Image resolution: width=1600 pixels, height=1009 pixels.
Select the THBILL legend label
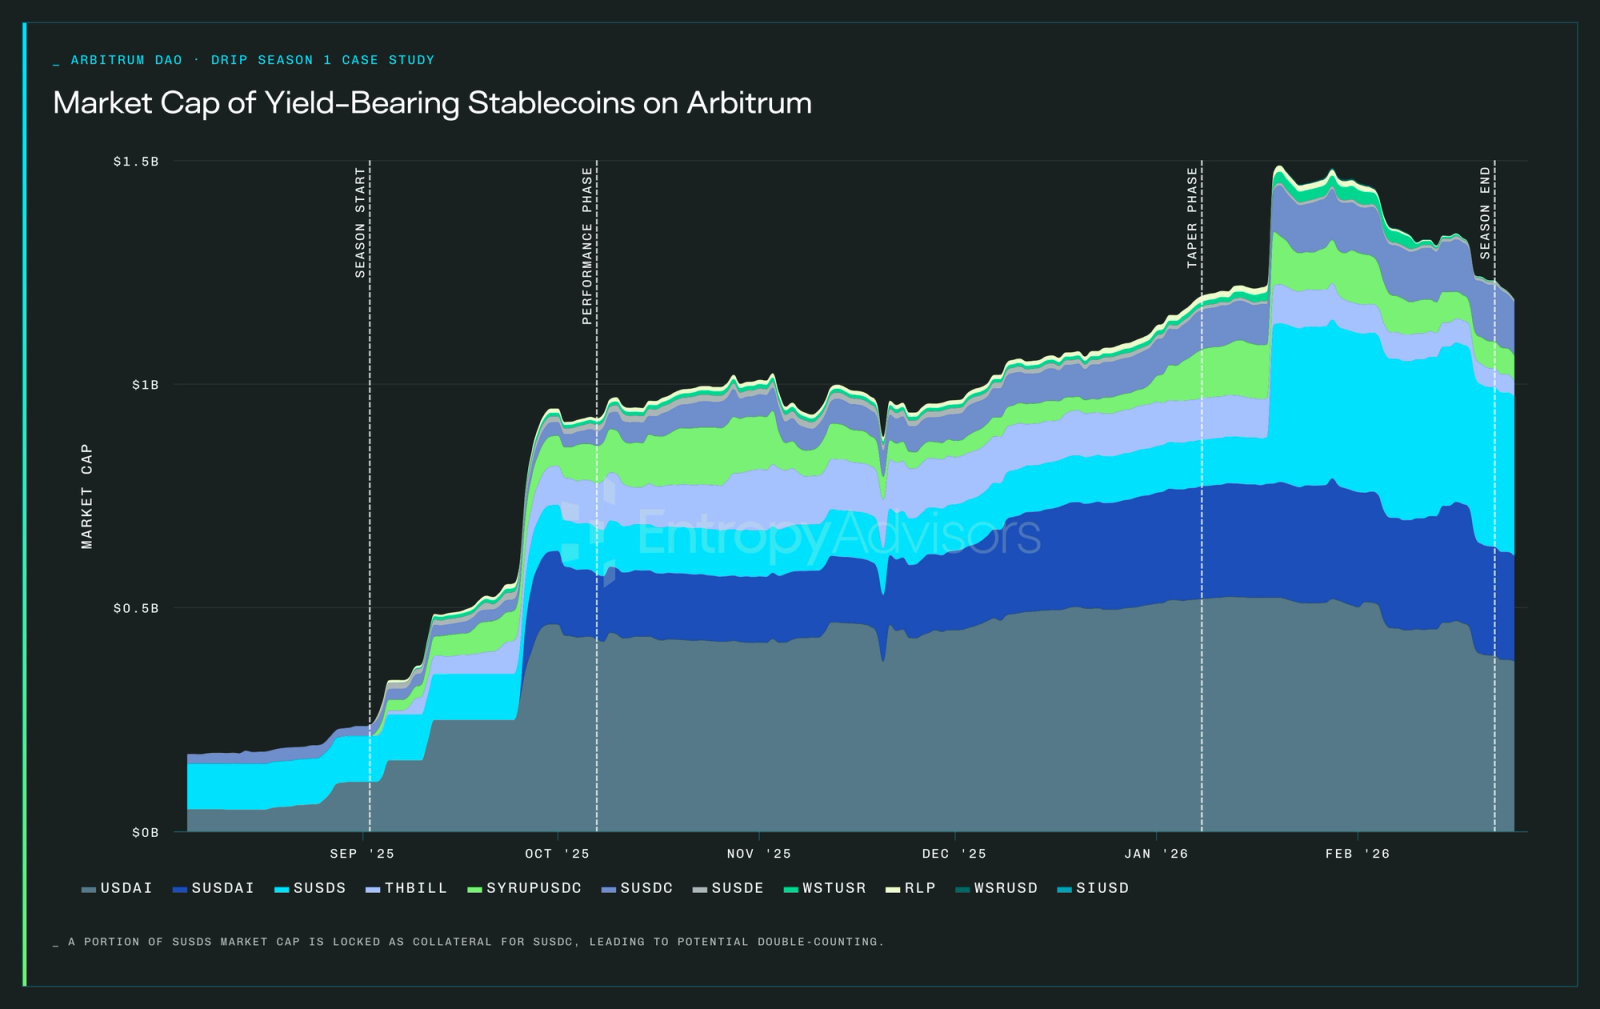416,888
